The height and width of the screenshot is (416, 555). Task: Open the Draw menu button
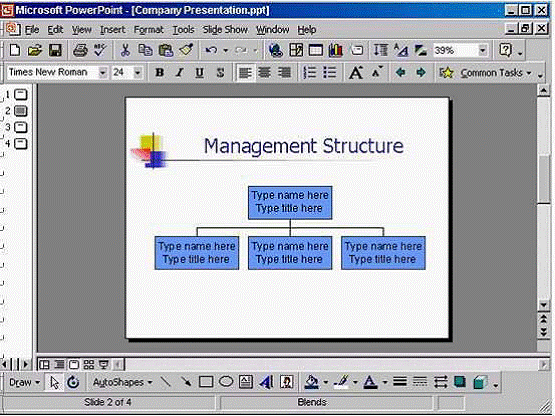pos(24,382)
